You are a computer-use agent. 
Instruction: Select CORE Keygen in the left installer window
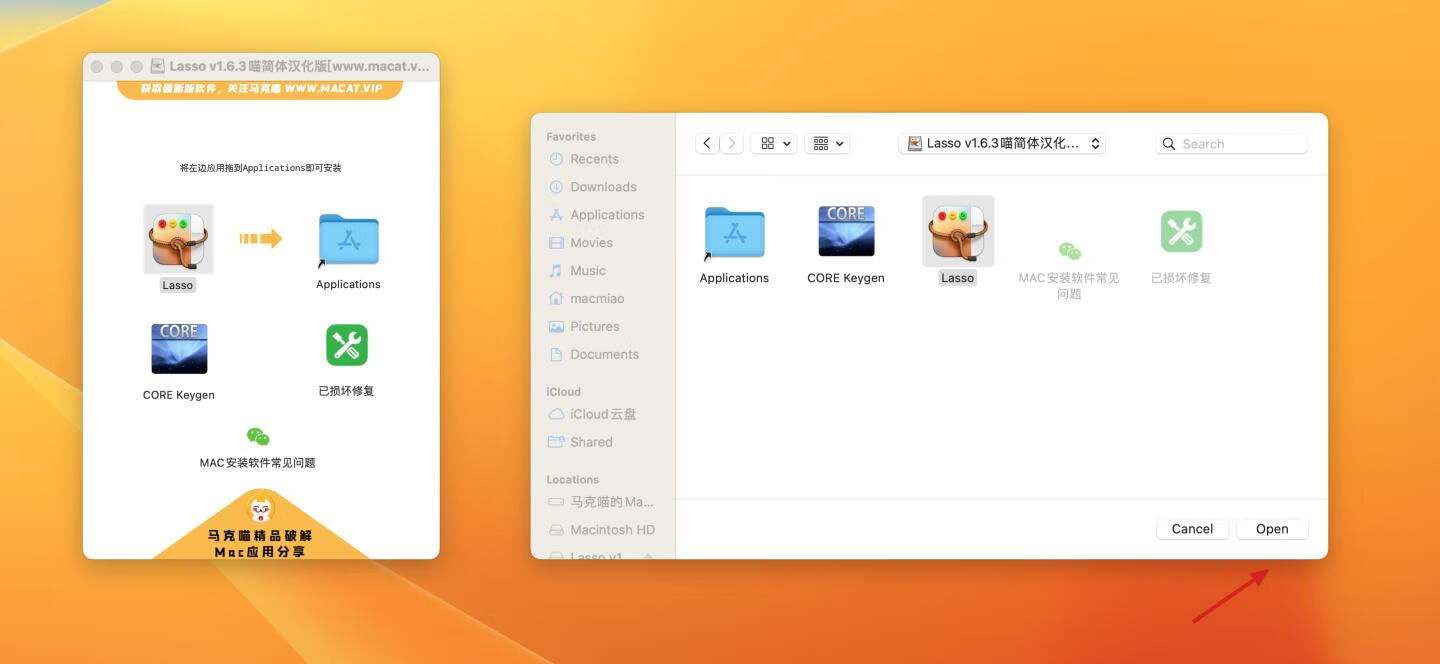[x=178, y=347]
